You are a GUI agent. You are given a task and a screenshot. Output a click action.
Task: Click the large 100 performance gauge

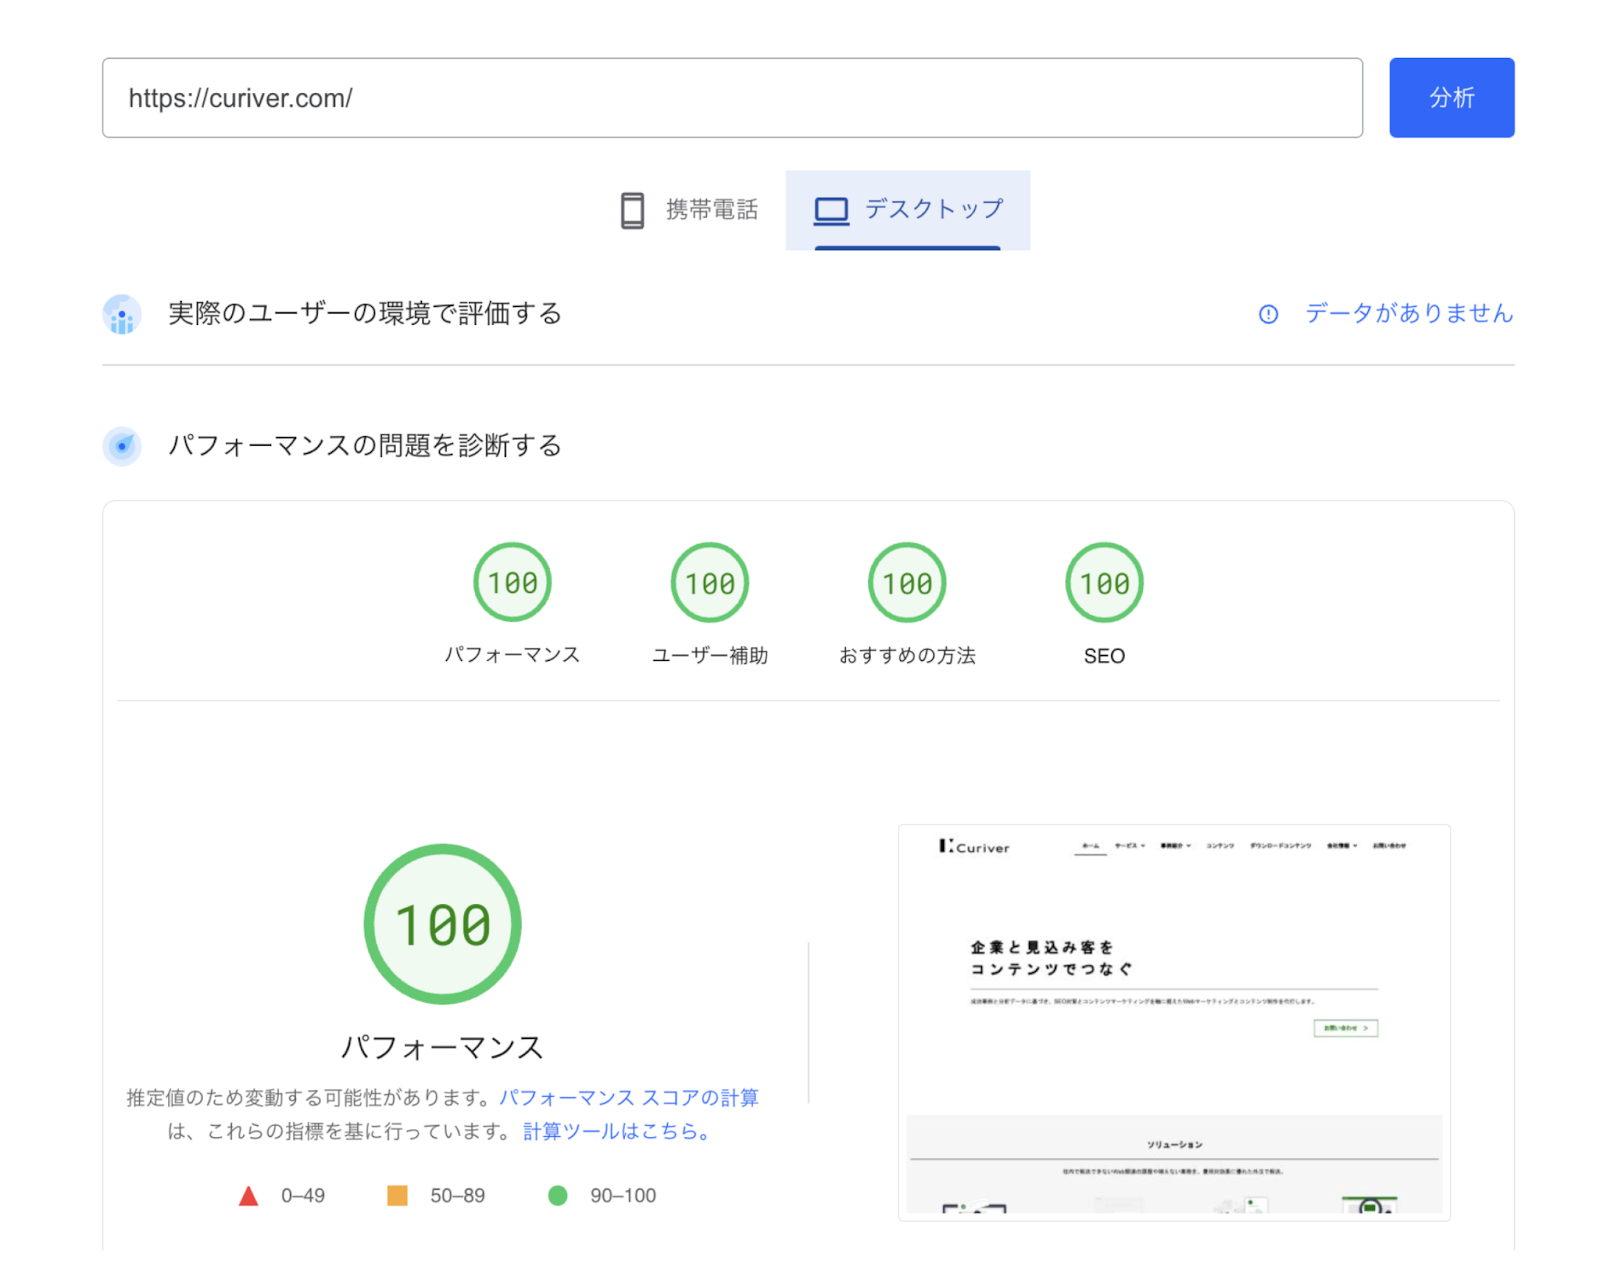(442, 924)
